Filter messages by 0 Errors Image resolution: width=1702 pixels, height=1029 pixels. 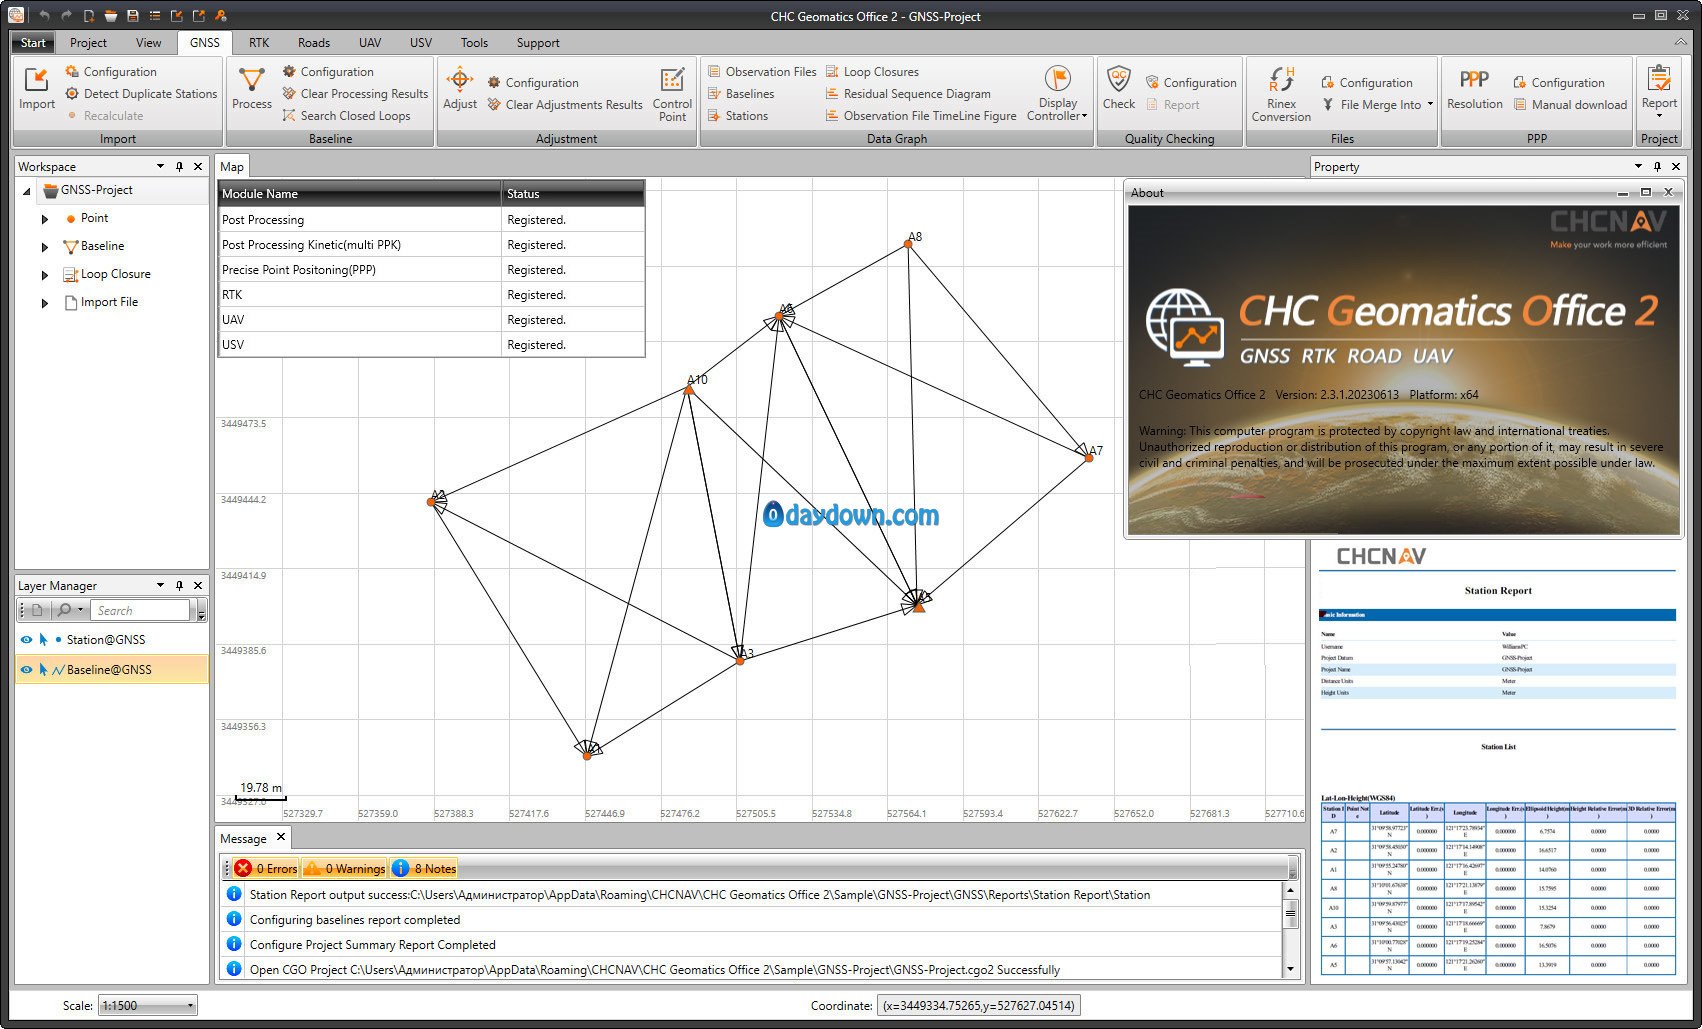click(x=266, y=869)
